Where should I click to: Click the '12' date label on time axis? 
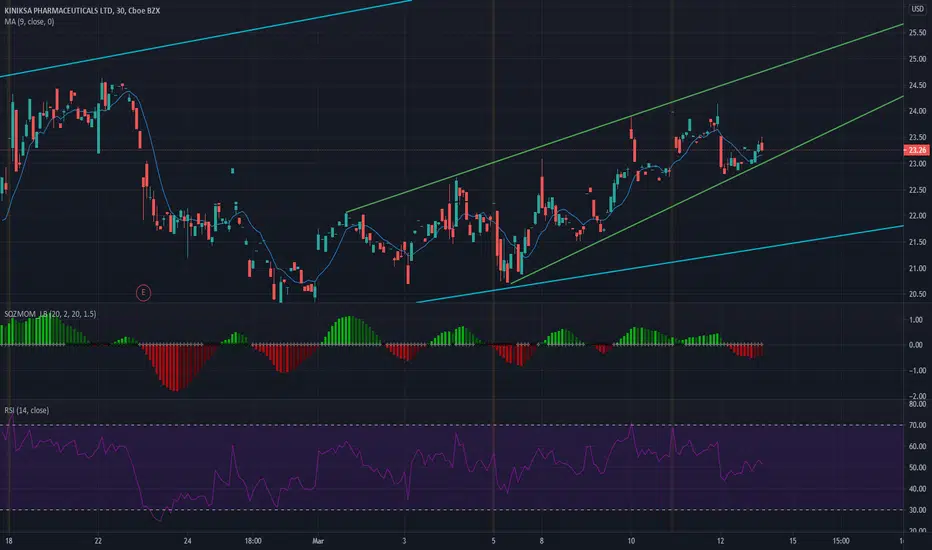(720, 541)
